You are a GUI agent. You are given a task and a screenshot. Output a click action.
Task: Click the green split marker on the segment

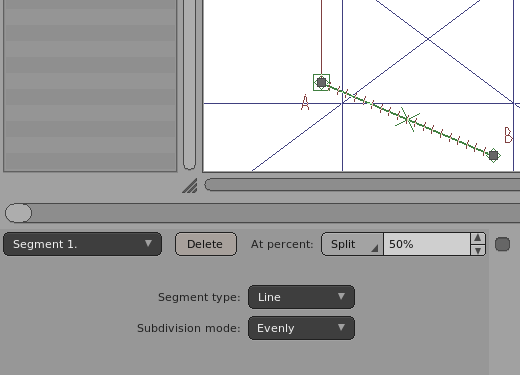(407, 119)
